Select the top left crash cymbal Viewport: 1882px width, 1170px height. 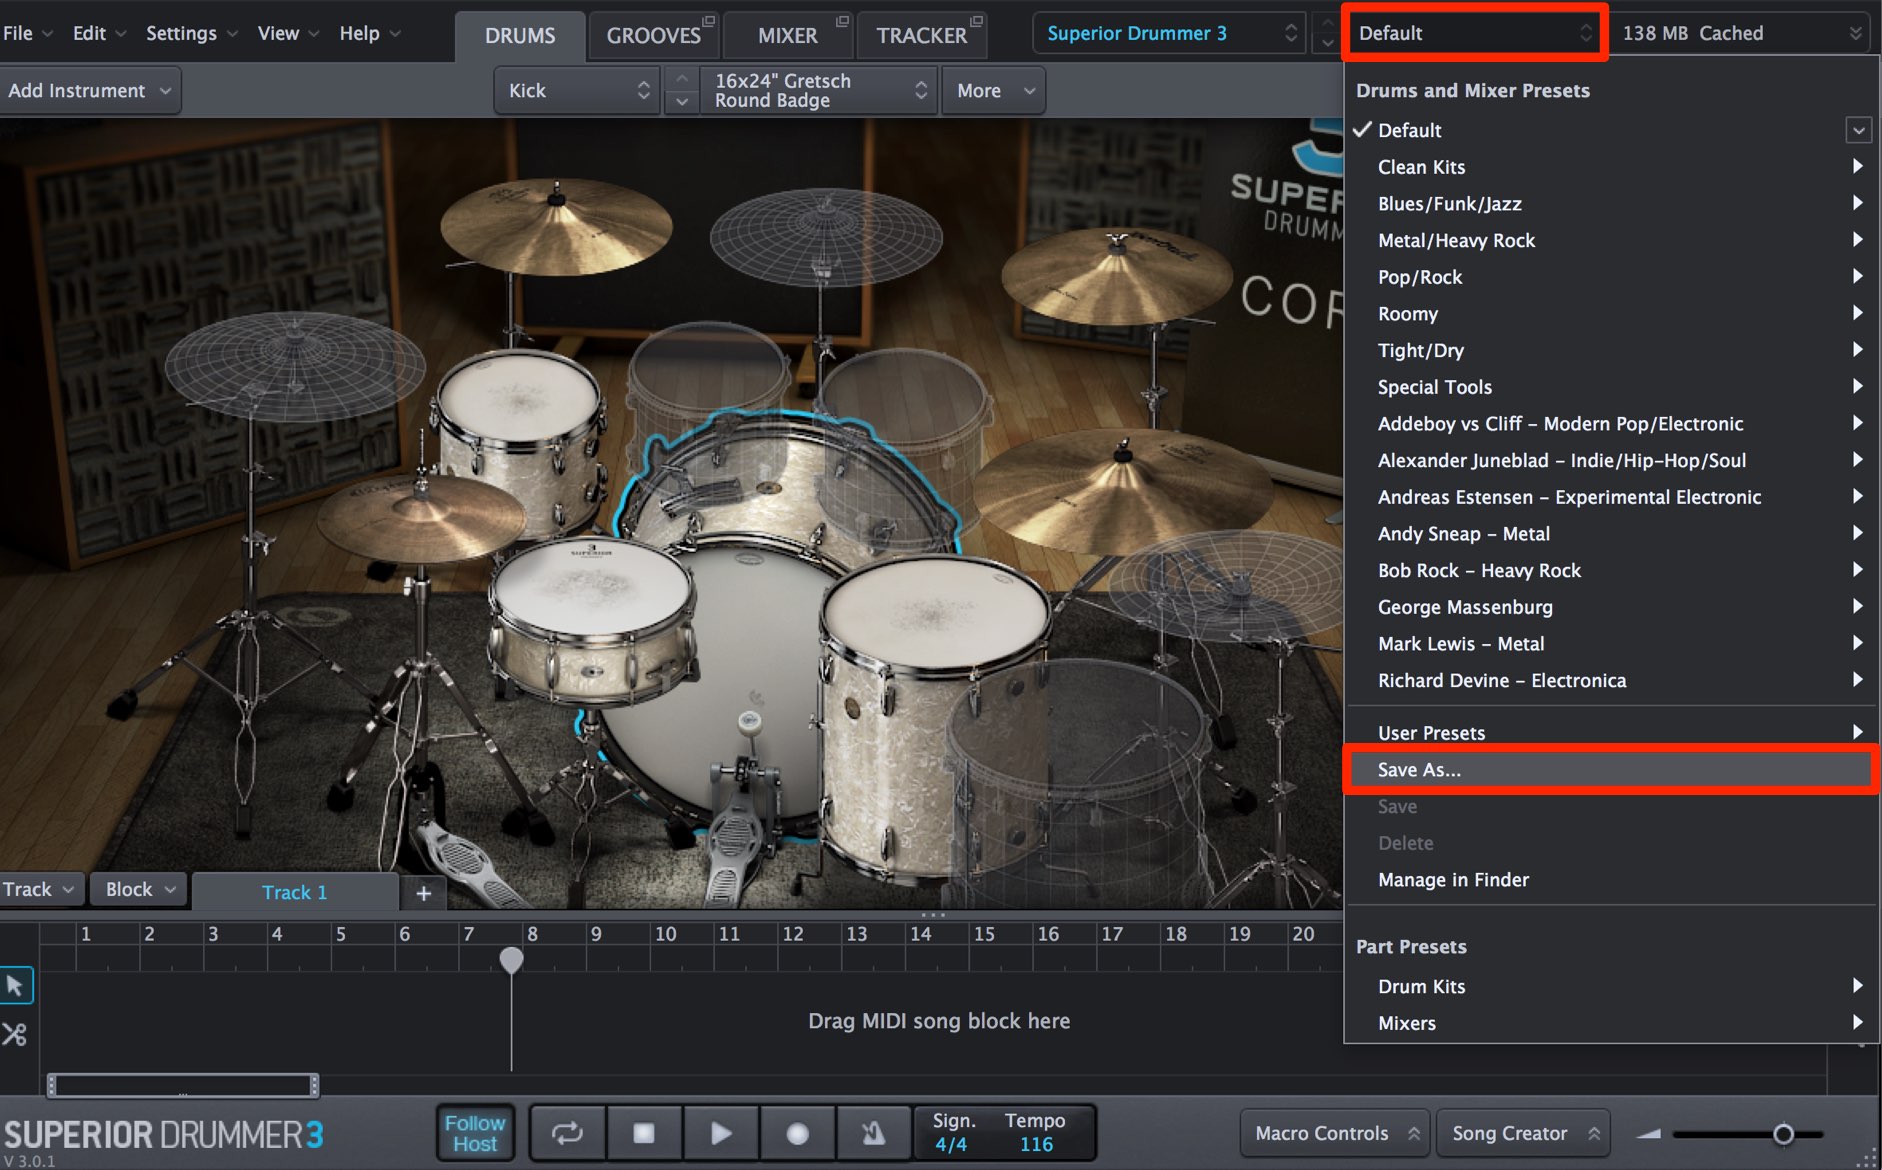point(556,225)
